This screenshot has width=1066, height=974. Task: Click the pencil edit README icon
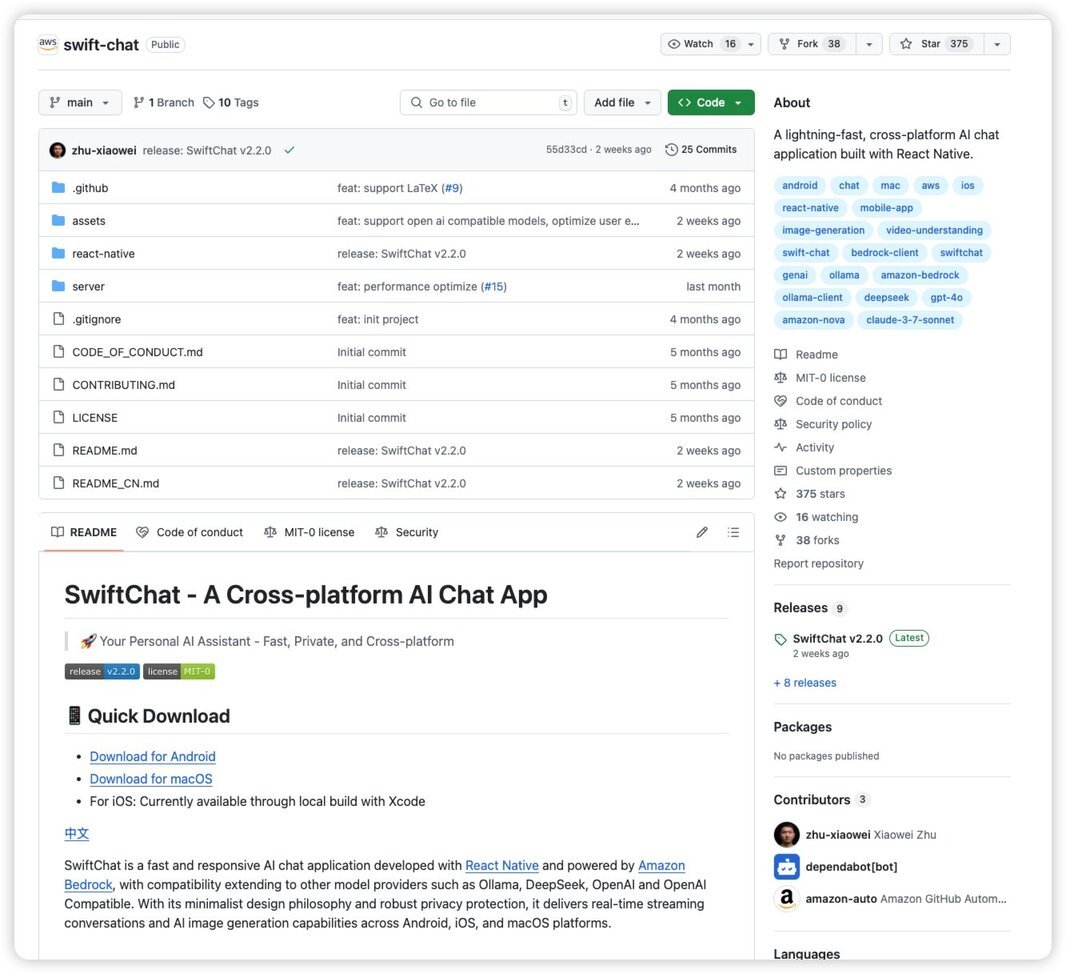702,532
